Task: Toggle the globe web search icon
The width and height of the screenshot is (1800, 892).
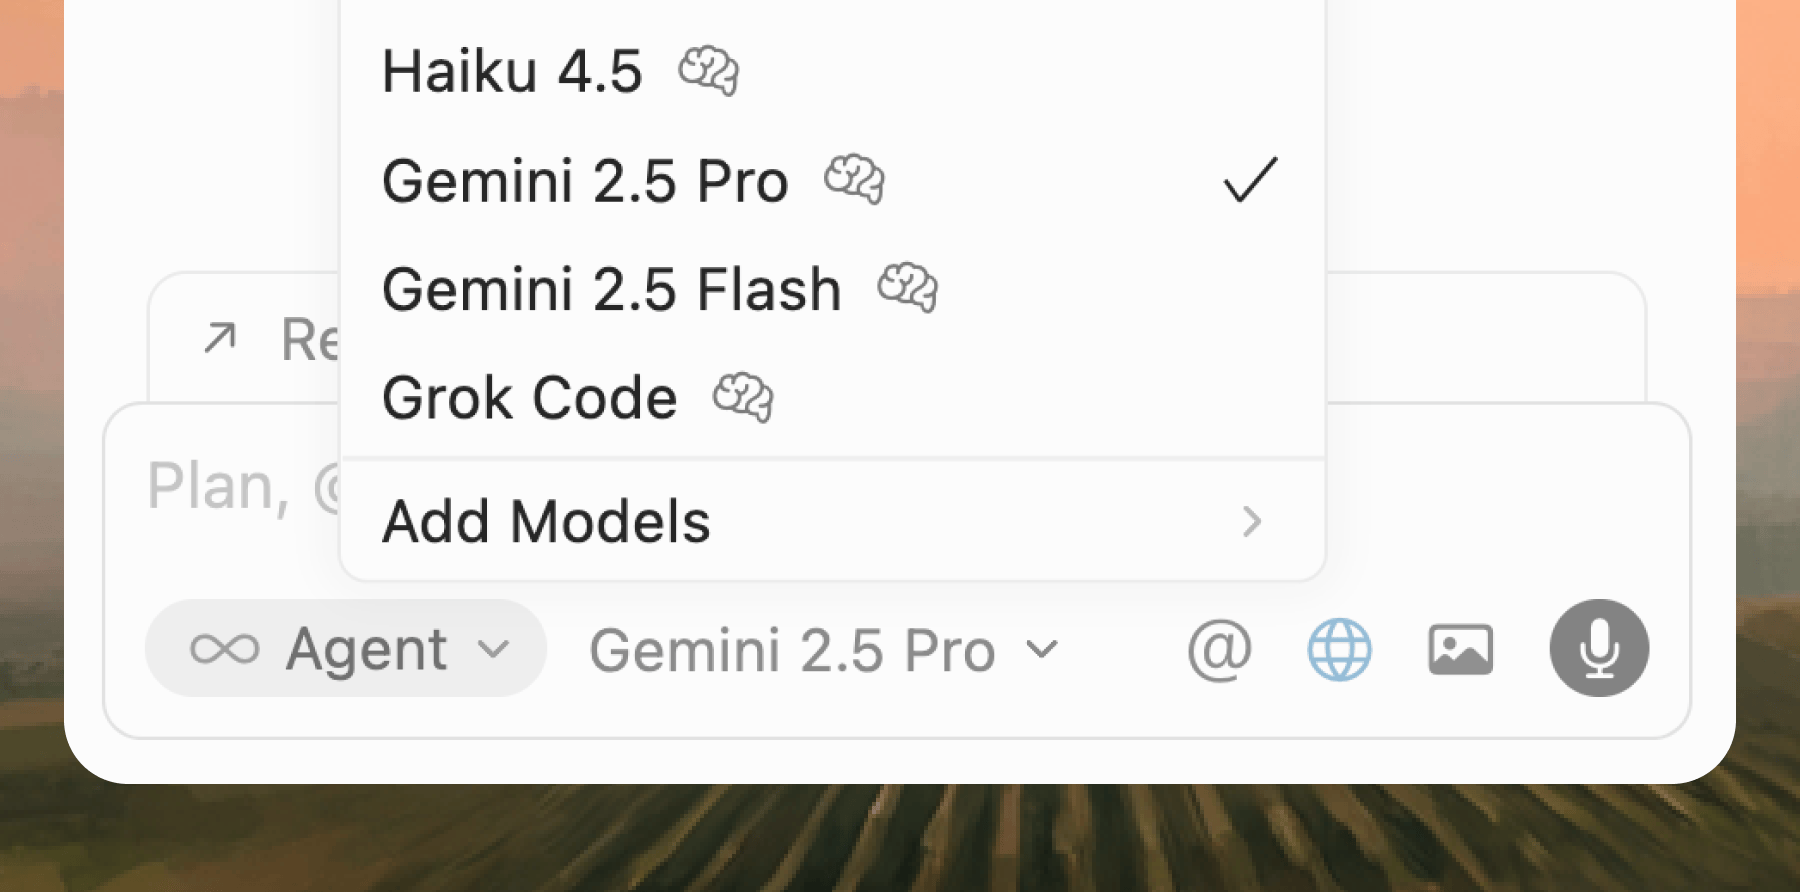Action: pyautogui.click(x=1339, y=650)
